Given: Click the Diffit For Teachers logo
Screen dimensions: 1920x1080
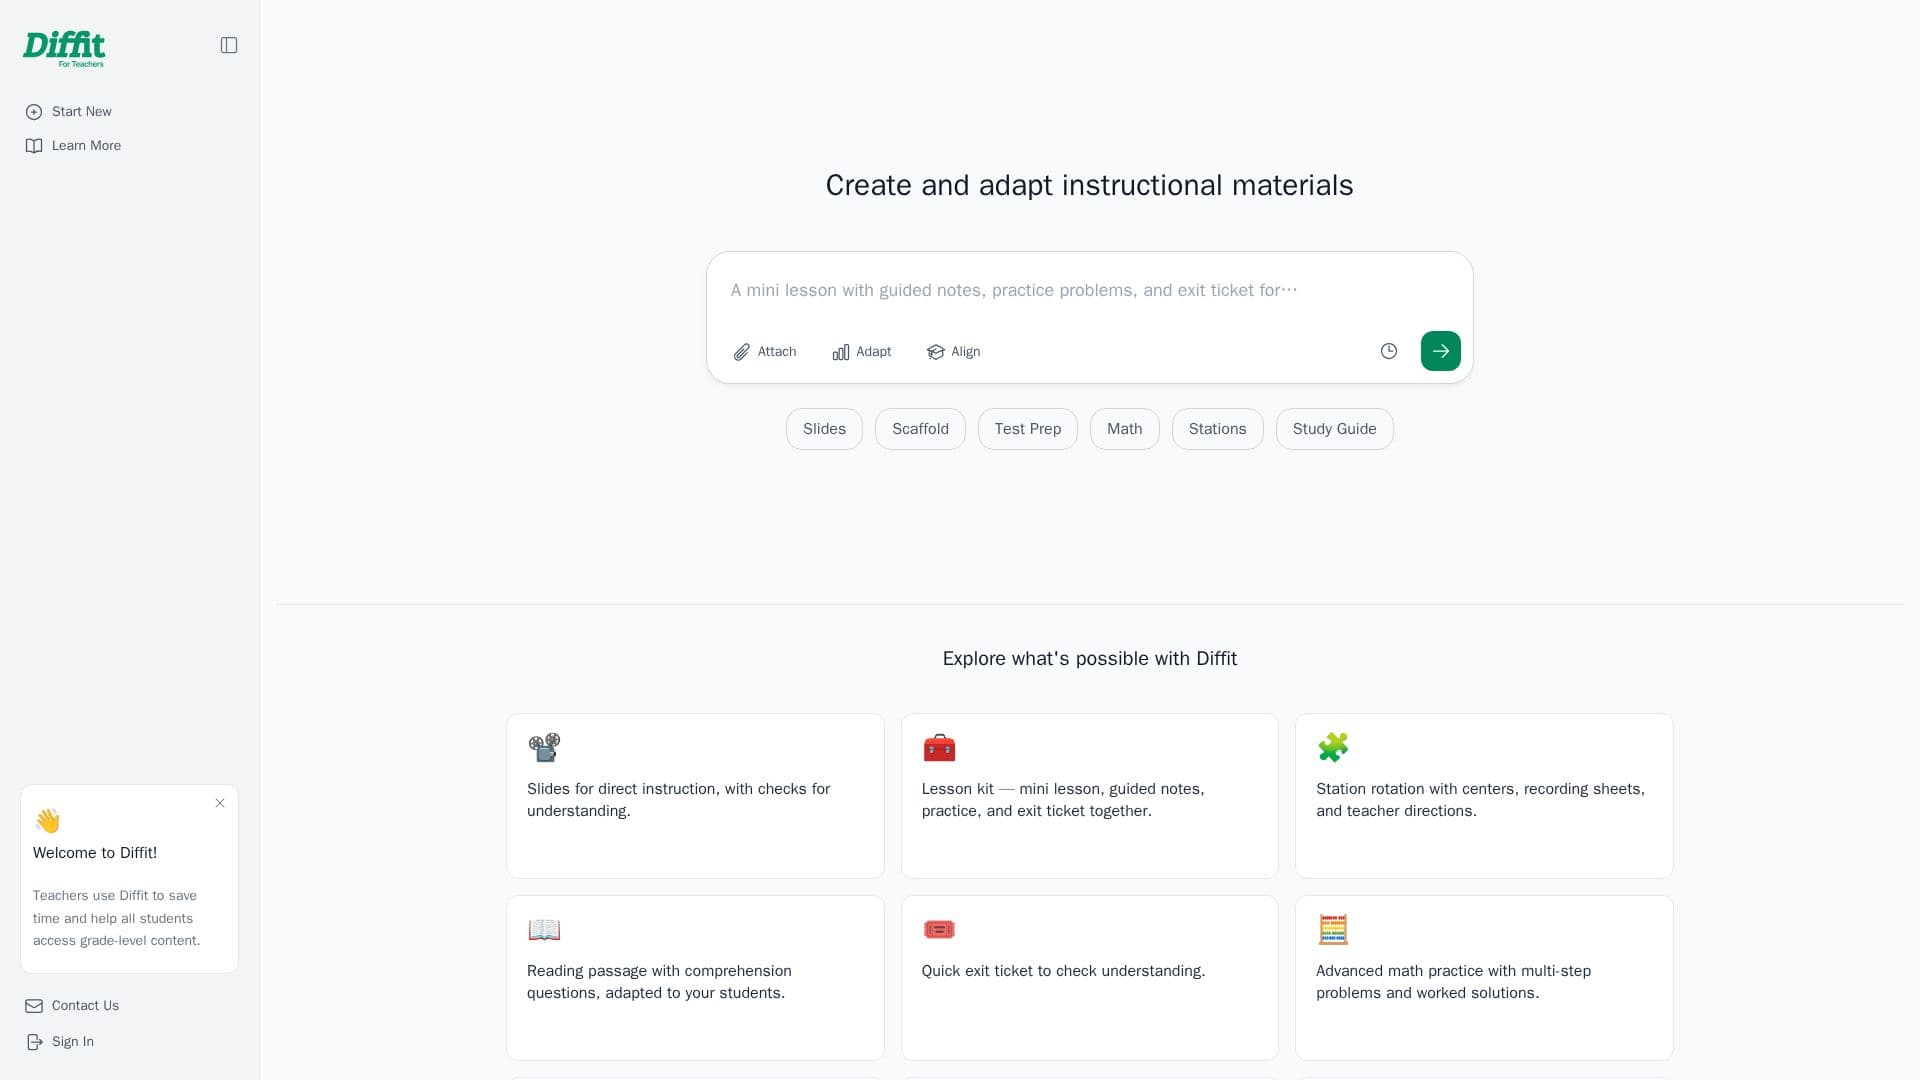Looking at the screenshot, I should pyautogui.click(x=64, y=48).
